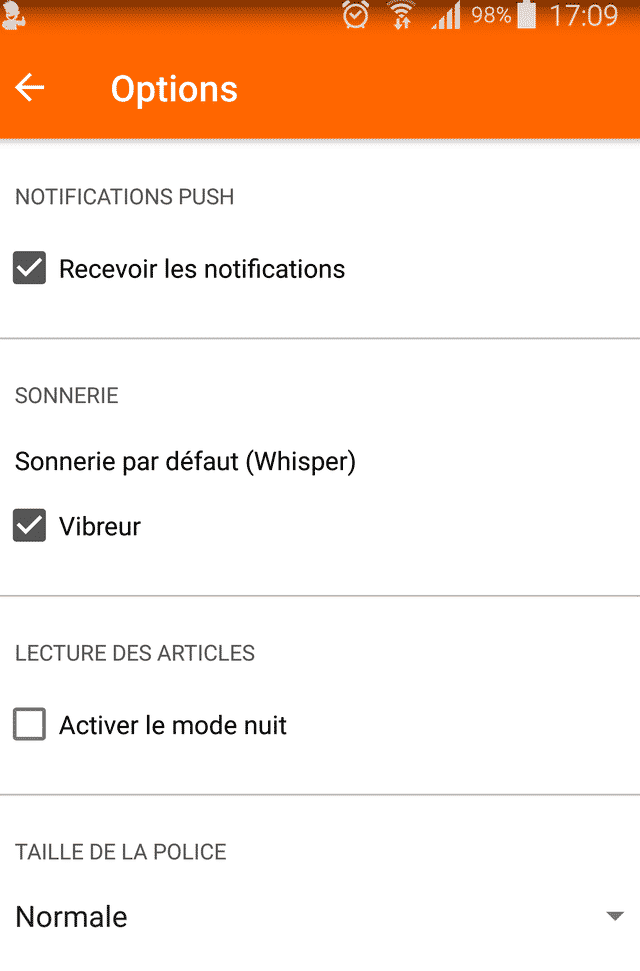640x971 pixels.
Task: Tap the cellular signal bars icon
Action: pyautogui.click(x=447, y=15)
